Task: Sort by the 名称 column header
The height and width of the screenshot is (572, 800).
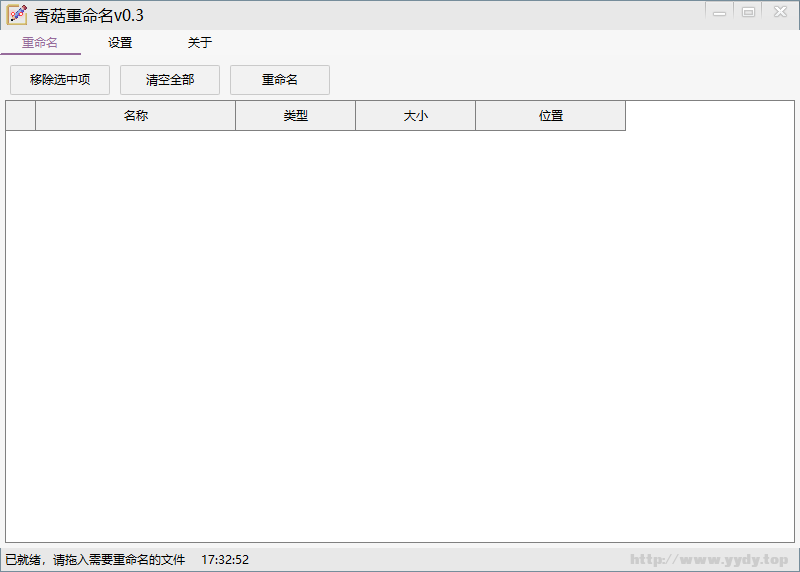Action: click(x=136, y=116)
